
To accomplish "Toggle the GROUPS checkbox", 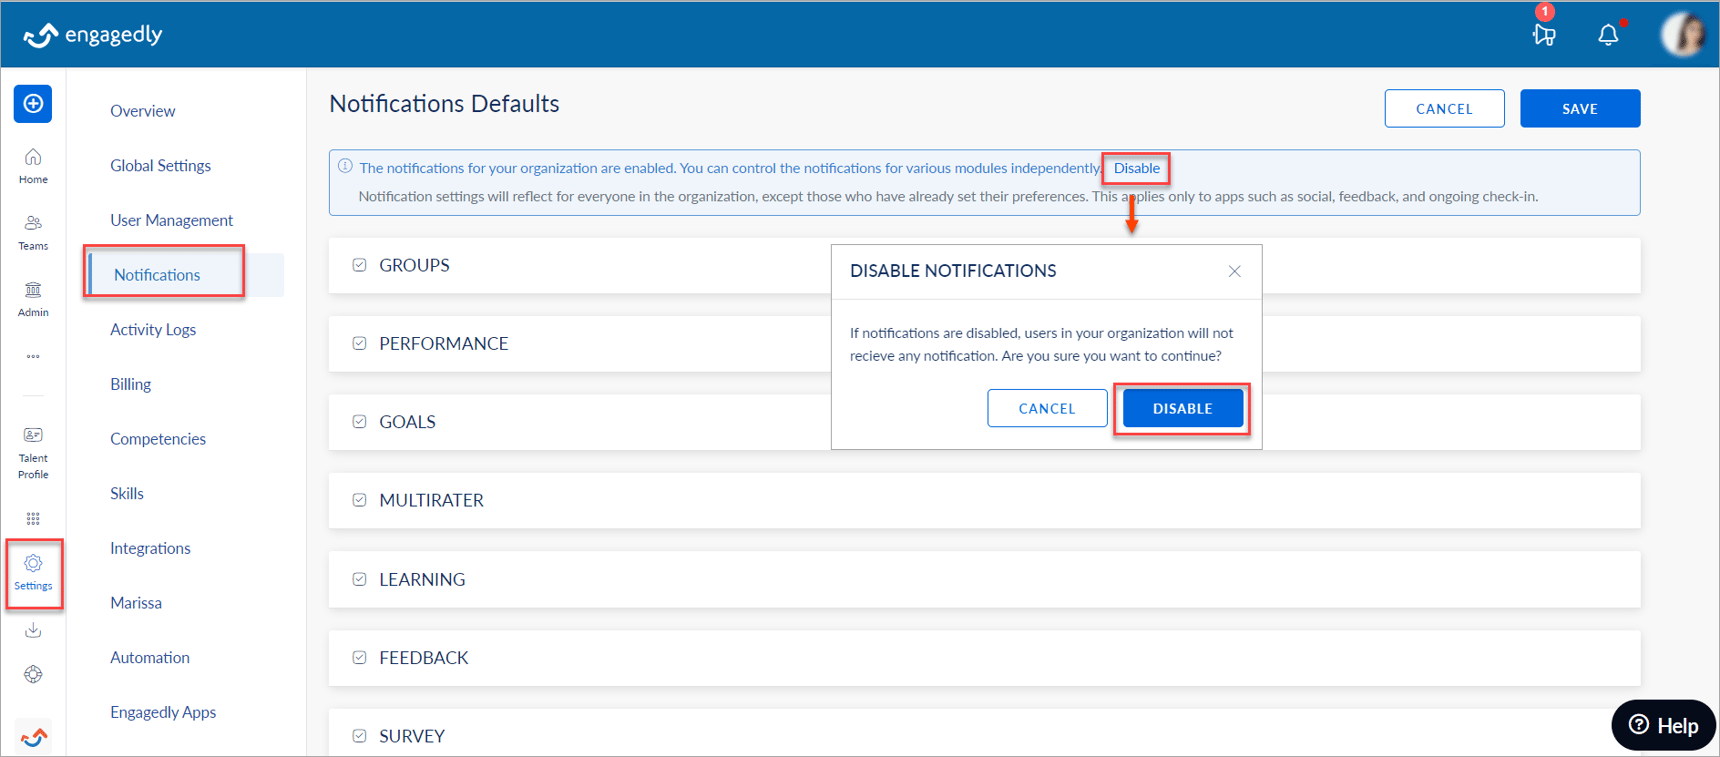I will 359,265.
